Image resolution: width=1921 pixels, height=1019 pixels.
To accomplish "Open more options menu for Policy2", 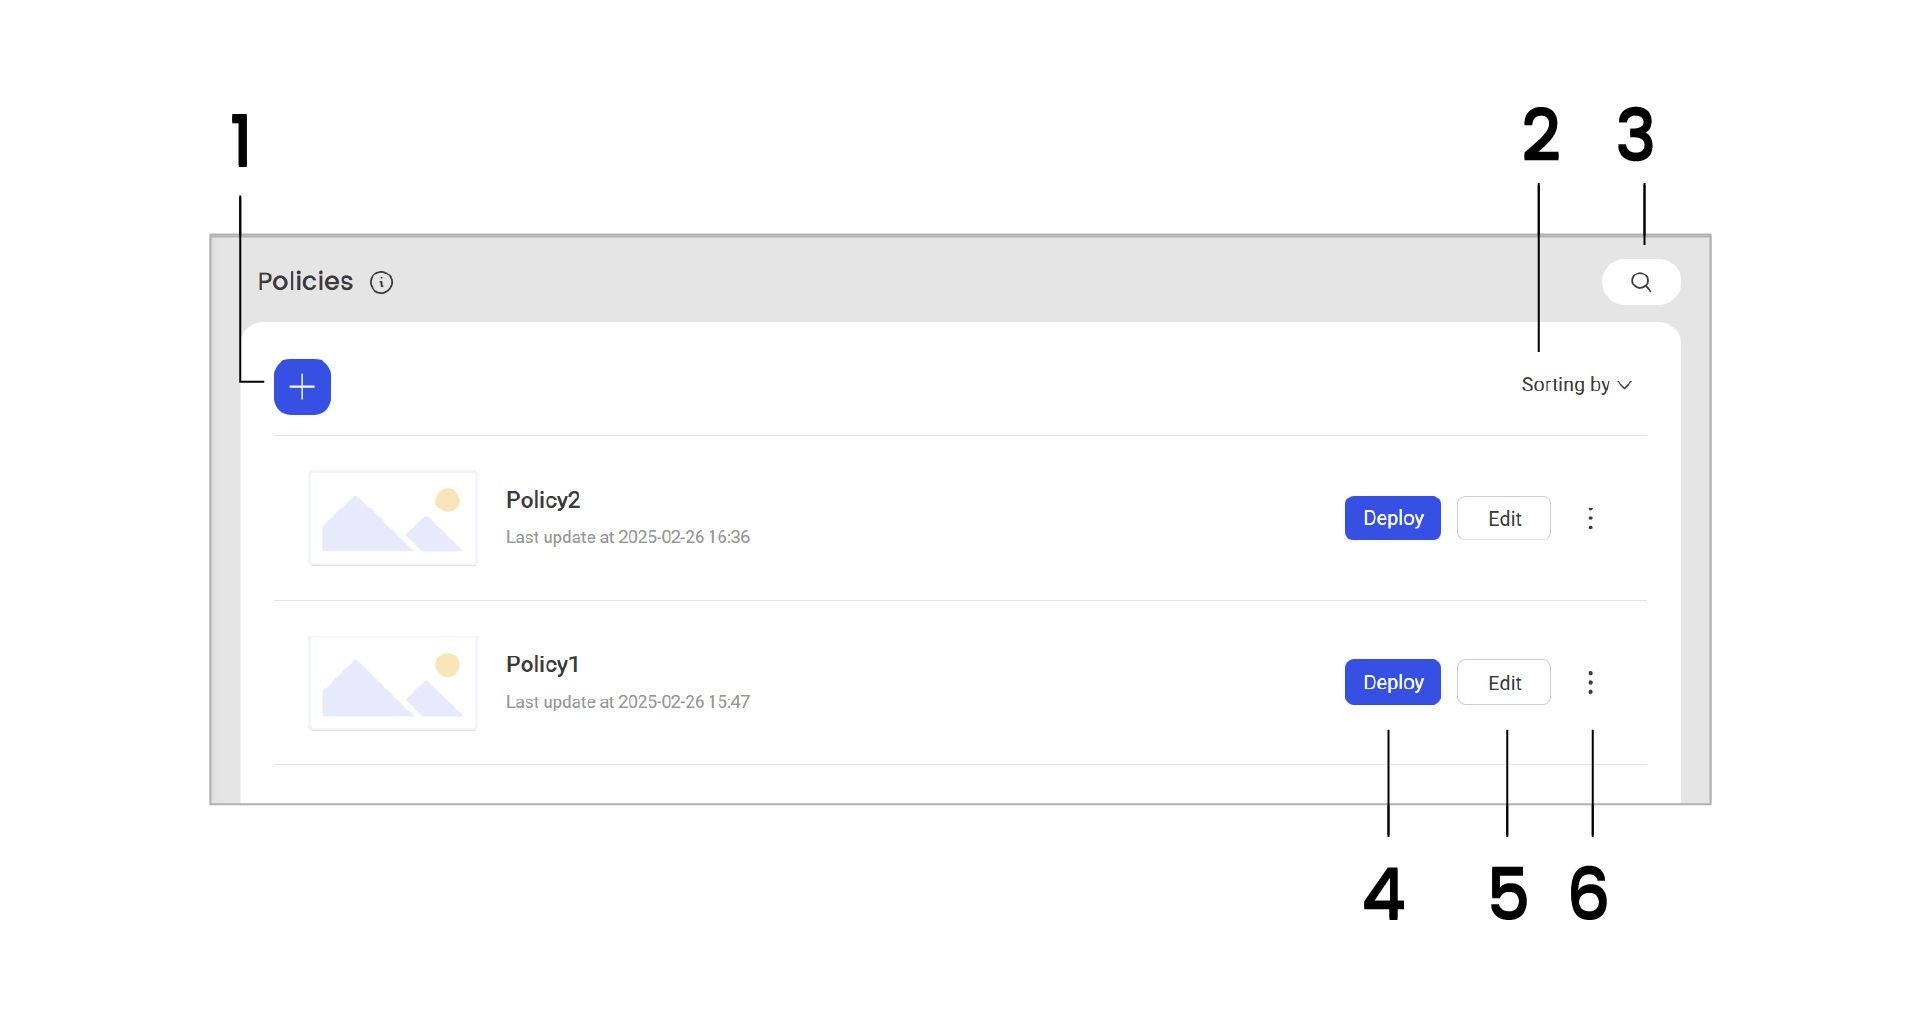I will (1590, 518).
